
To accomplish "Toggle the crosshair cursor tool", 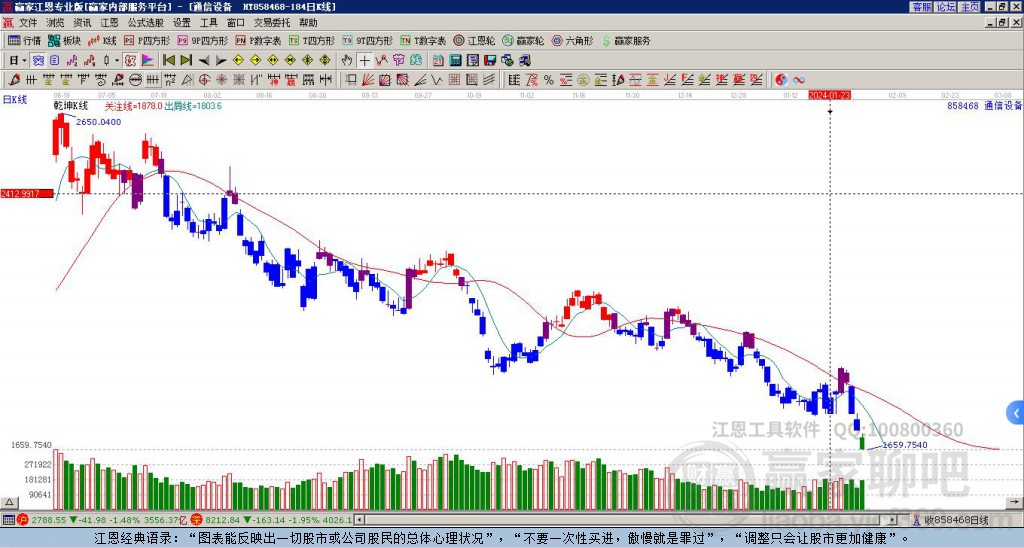I will tap(364, 60).
